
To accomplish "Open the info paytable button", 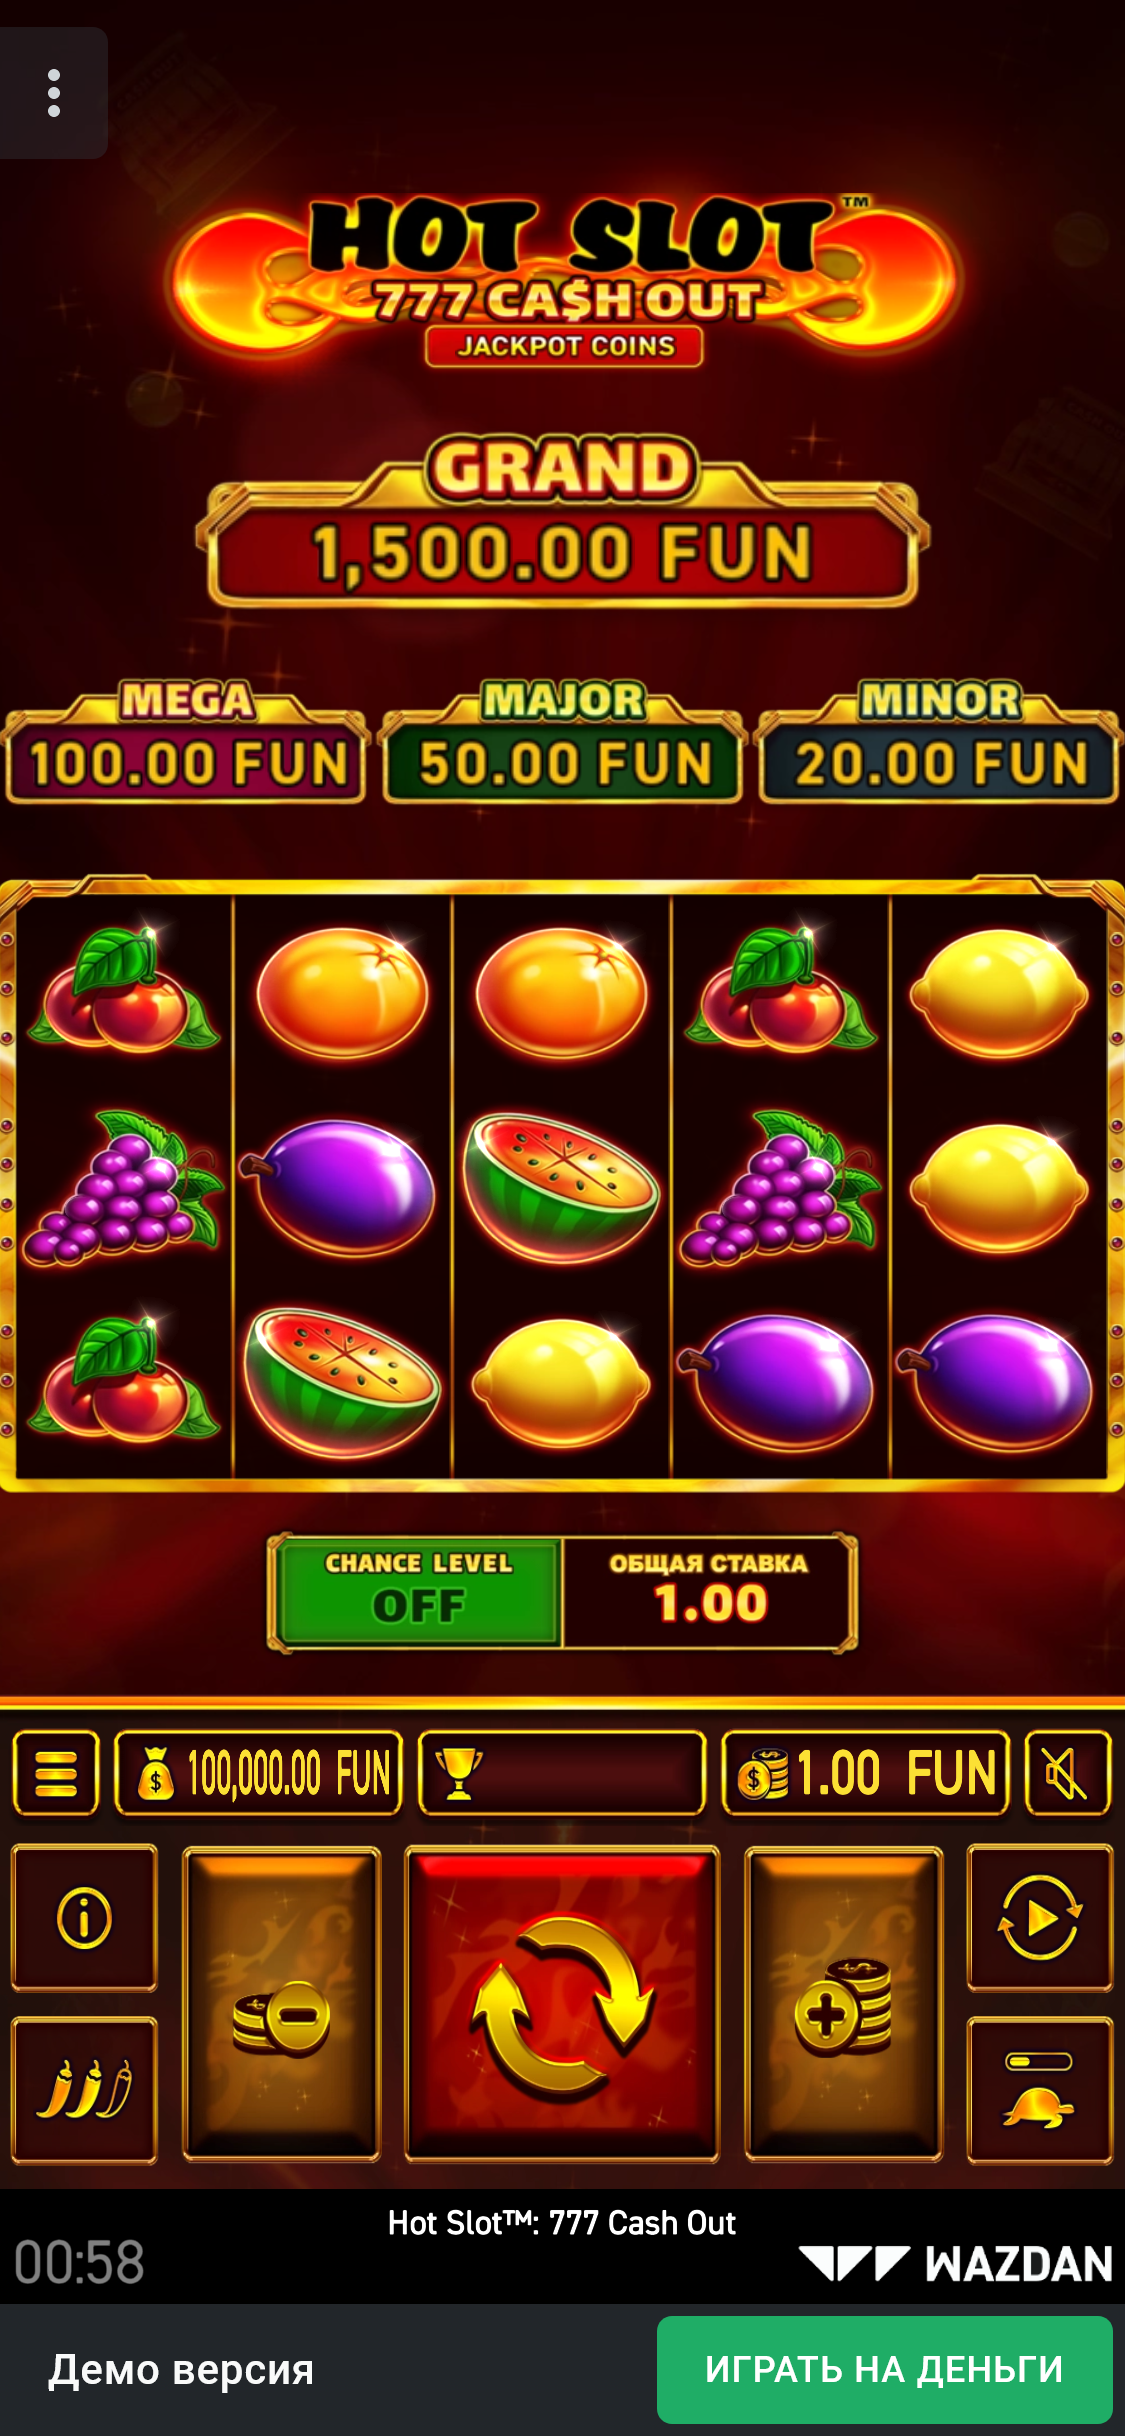I will click(x=84, y=1918).
